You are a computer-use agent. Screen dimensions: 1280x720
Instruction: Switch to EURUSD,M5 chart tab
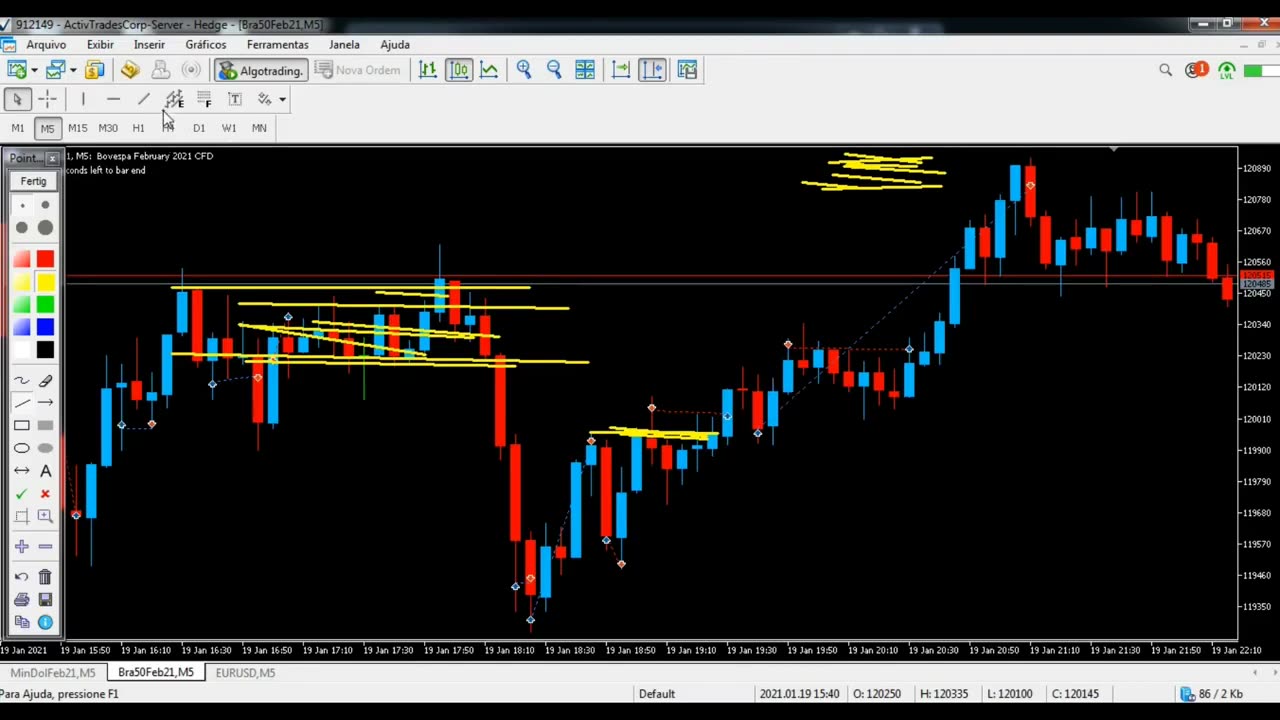(245, 673)
